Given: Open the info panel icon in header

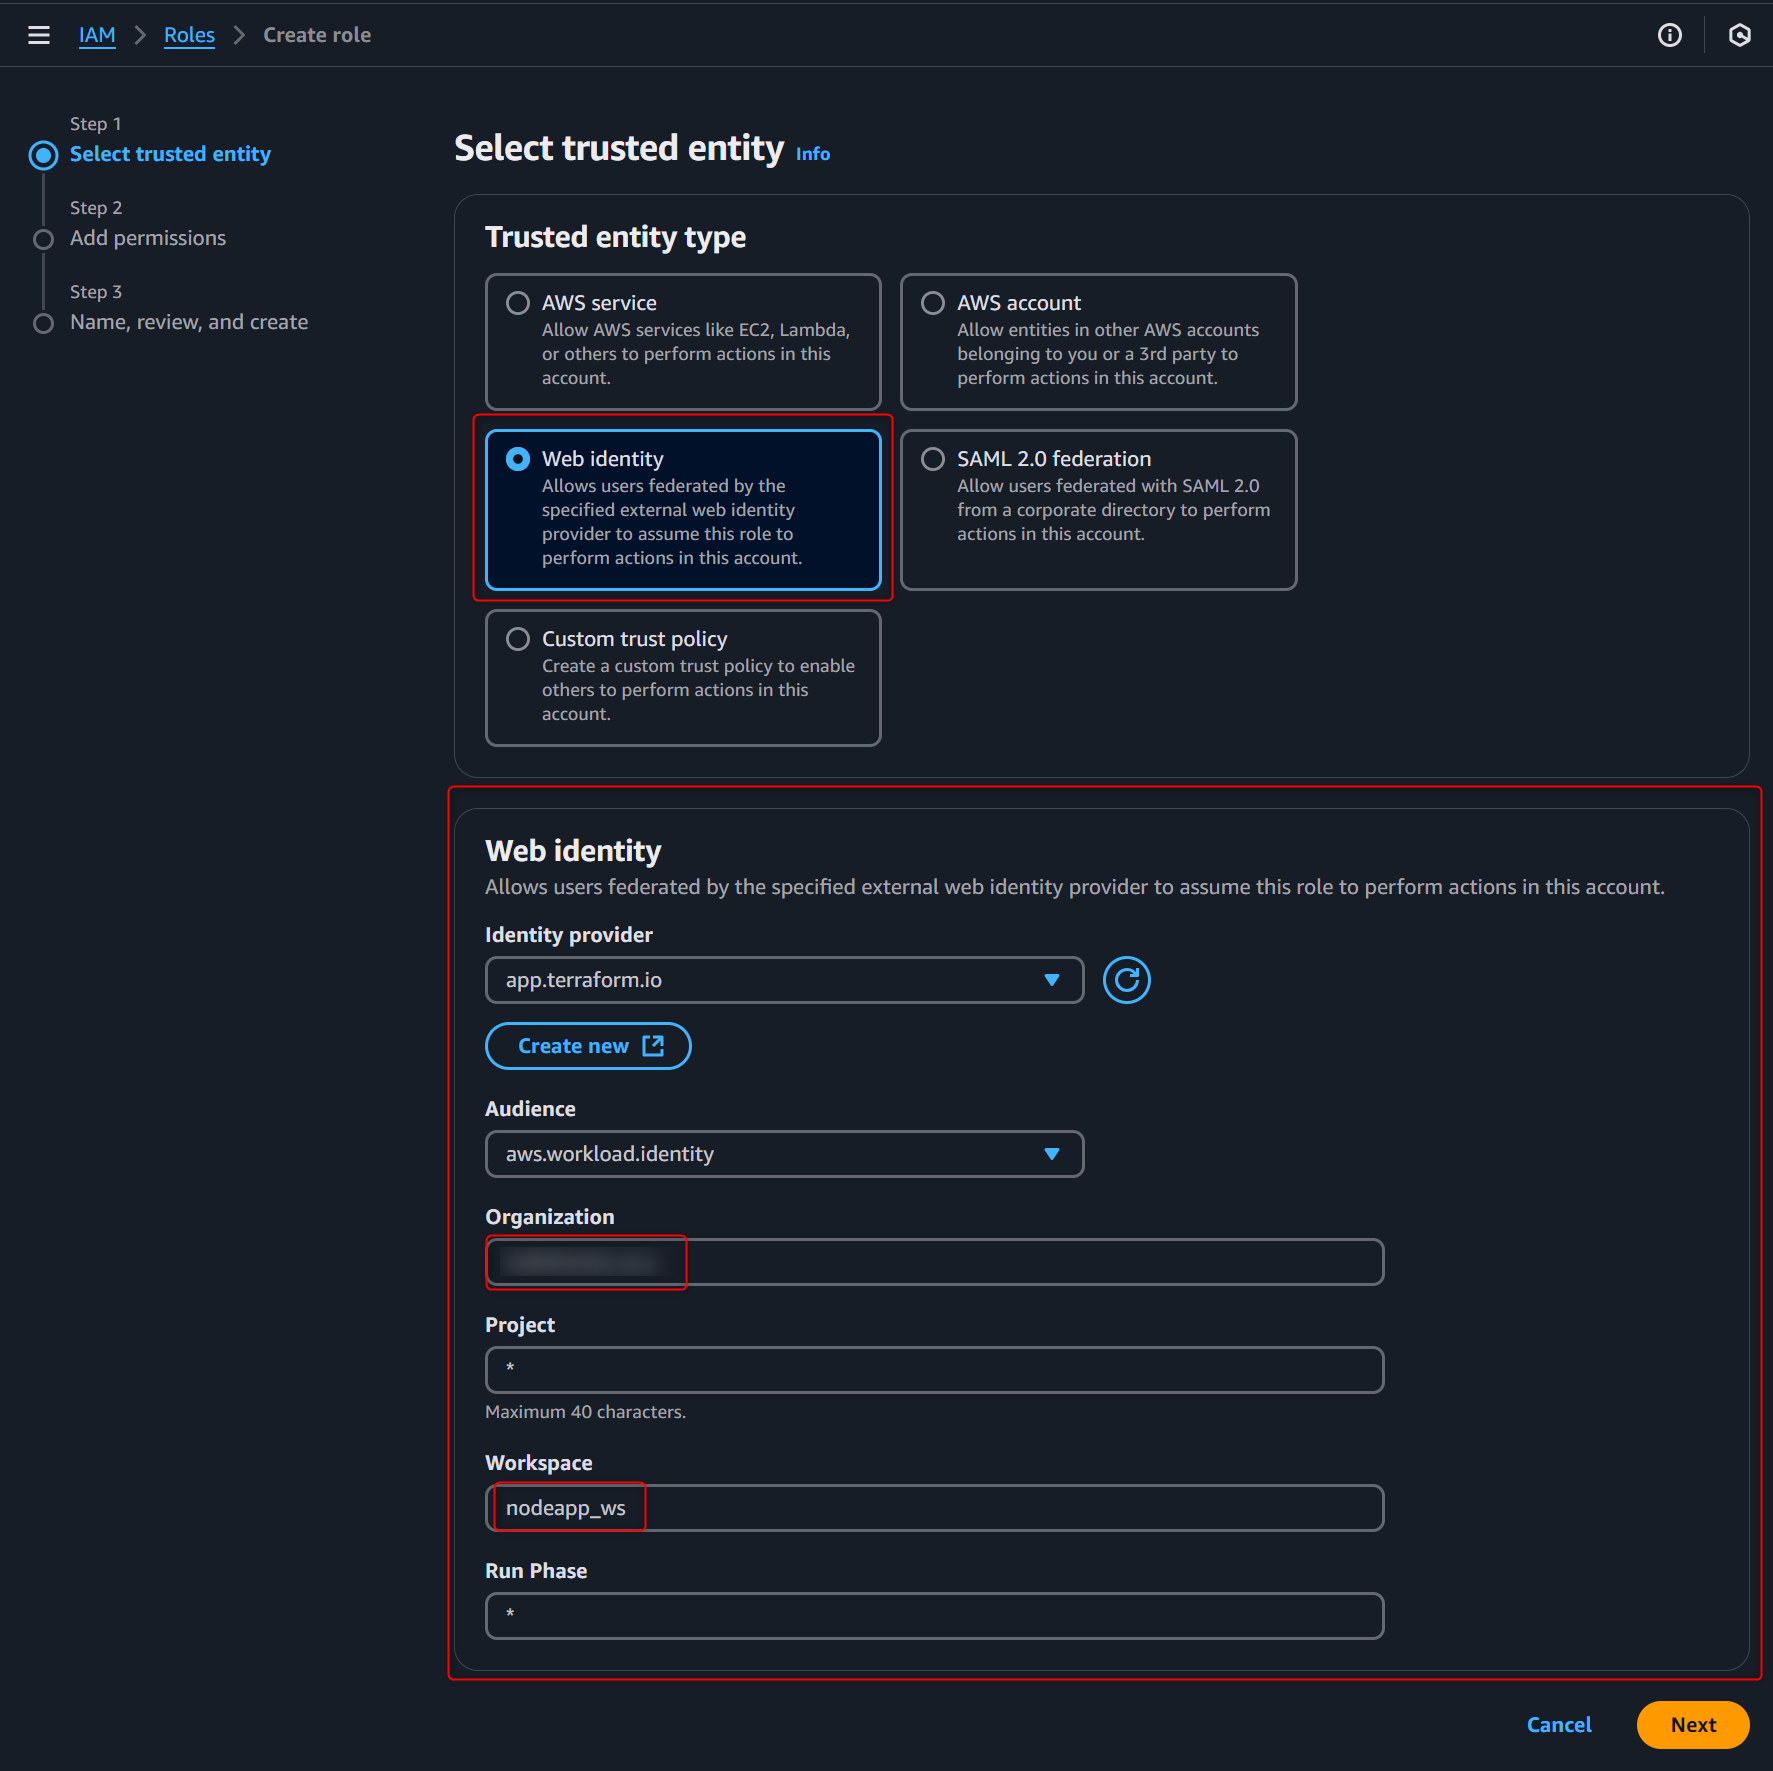Looking at the screenshot, I should 1669,35.
